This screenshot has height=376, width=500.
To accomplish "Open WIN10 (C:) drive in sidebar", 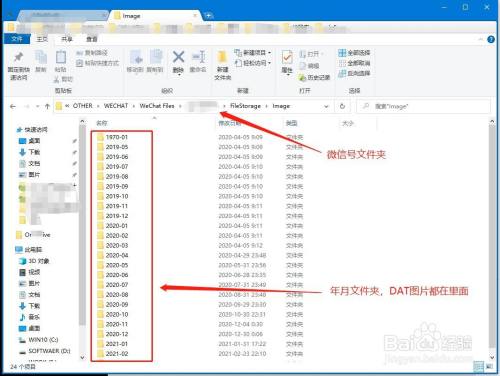I will point(39,340).
